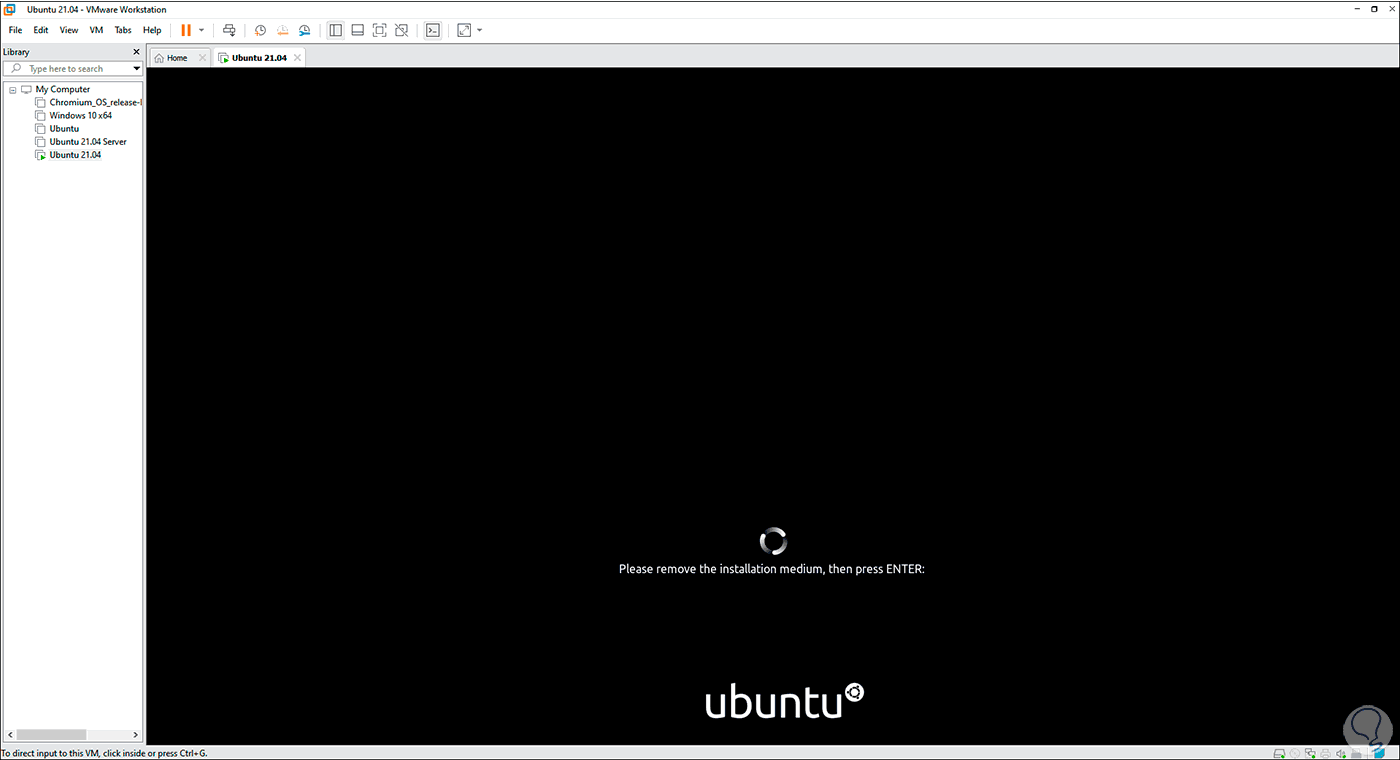Open the View menu
The width and height of the screenshot is (1400, 760).
[69, 30]
